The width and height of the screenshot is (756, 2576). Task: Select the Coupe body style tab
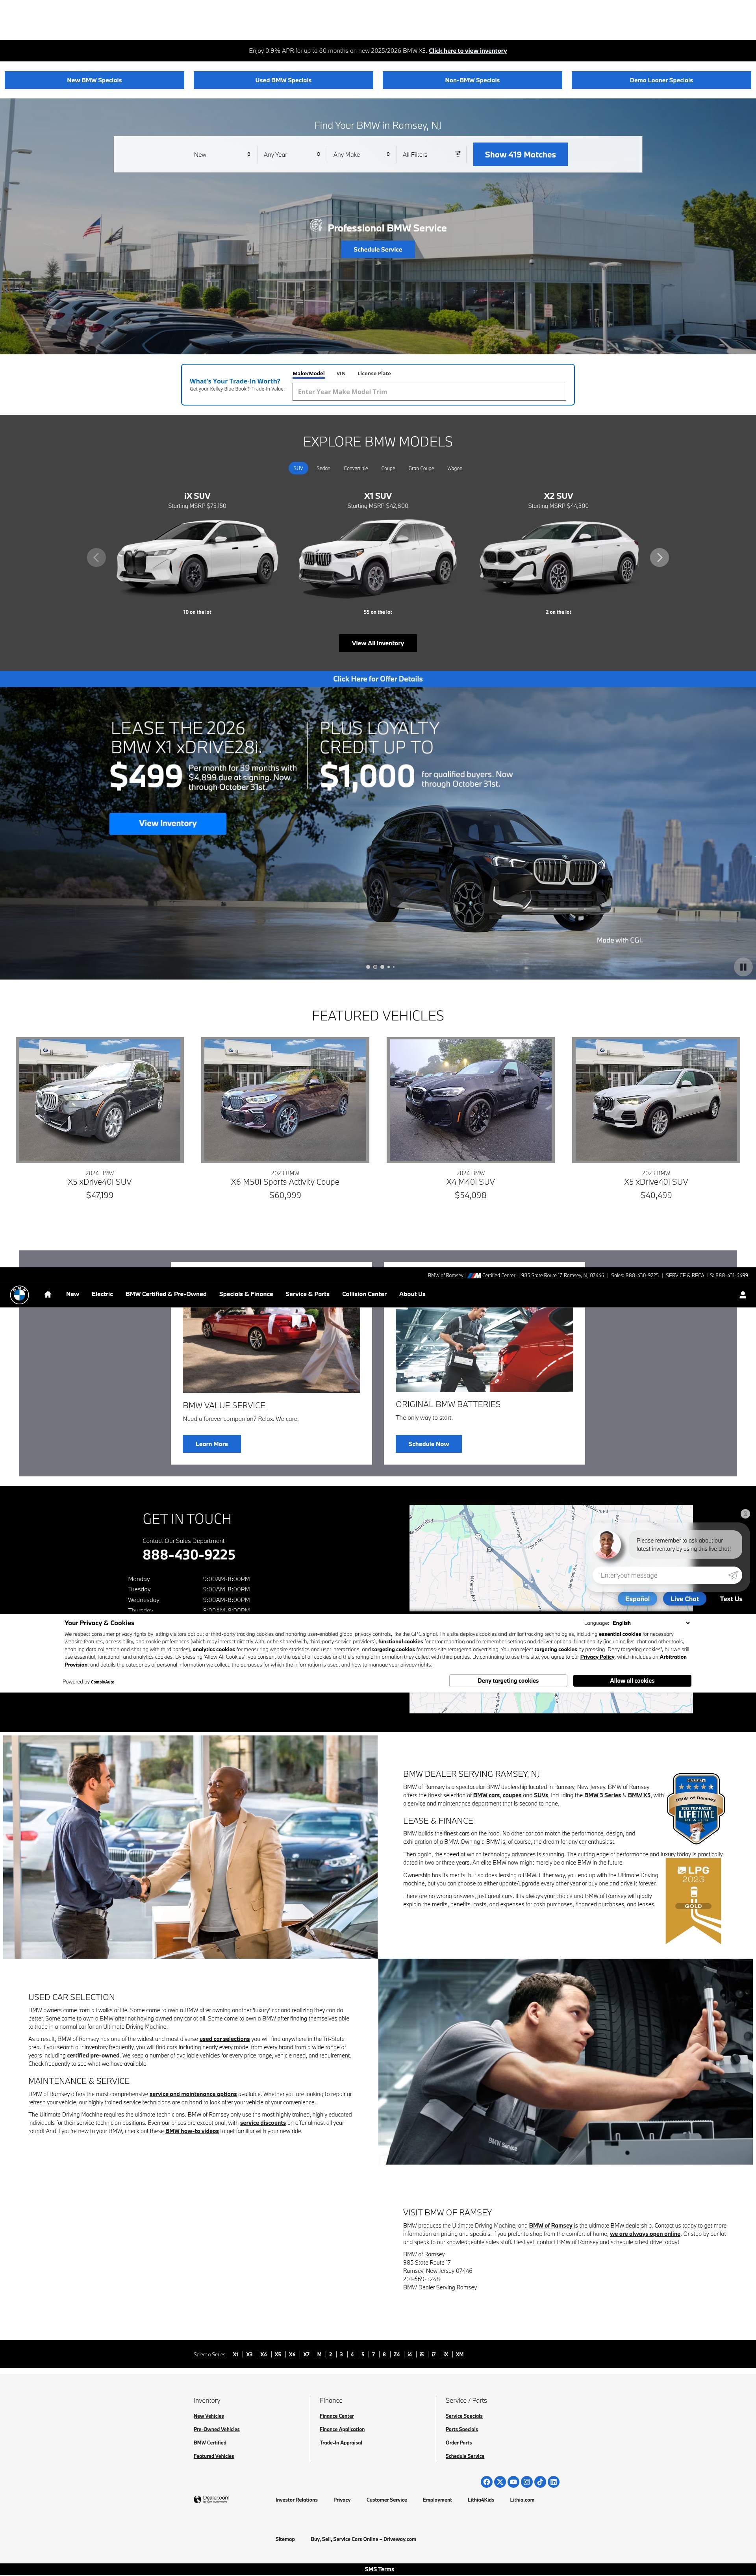tap(388, 468)
